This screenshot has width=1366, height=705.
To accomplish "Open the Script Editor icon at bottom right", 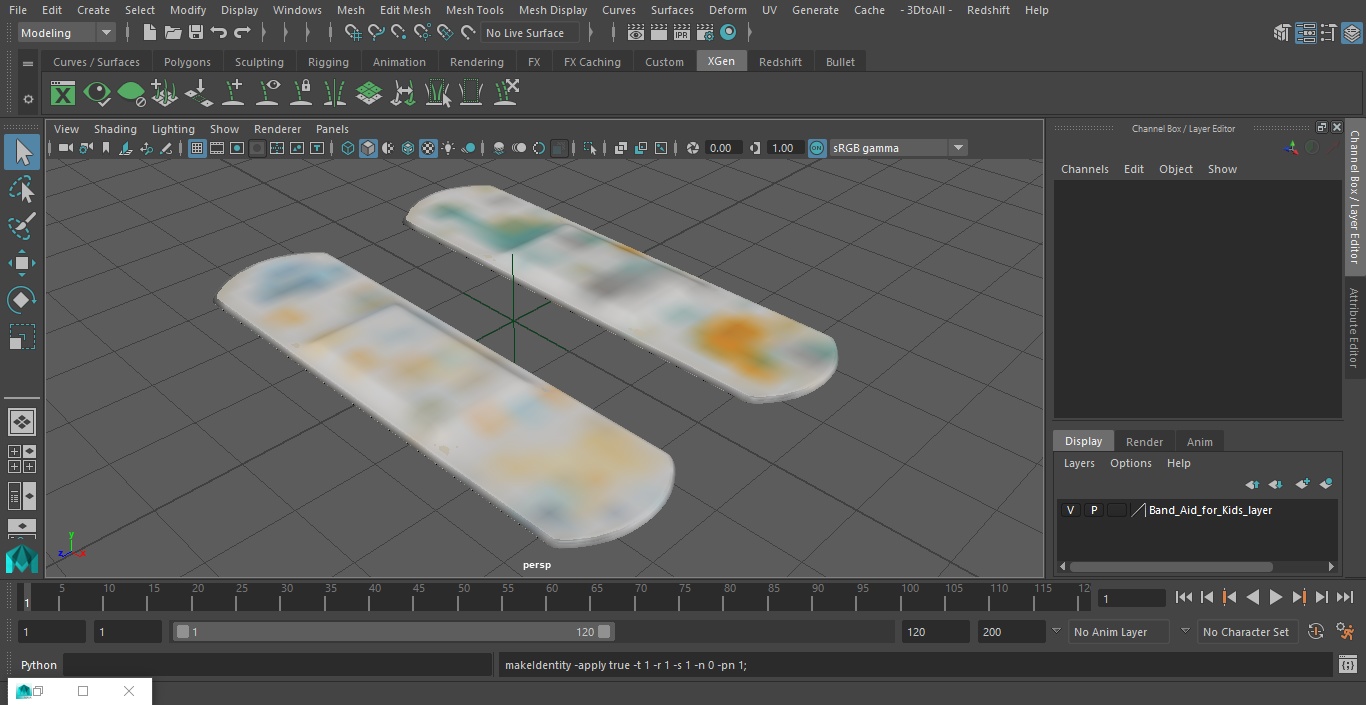I will (1348, 664).
